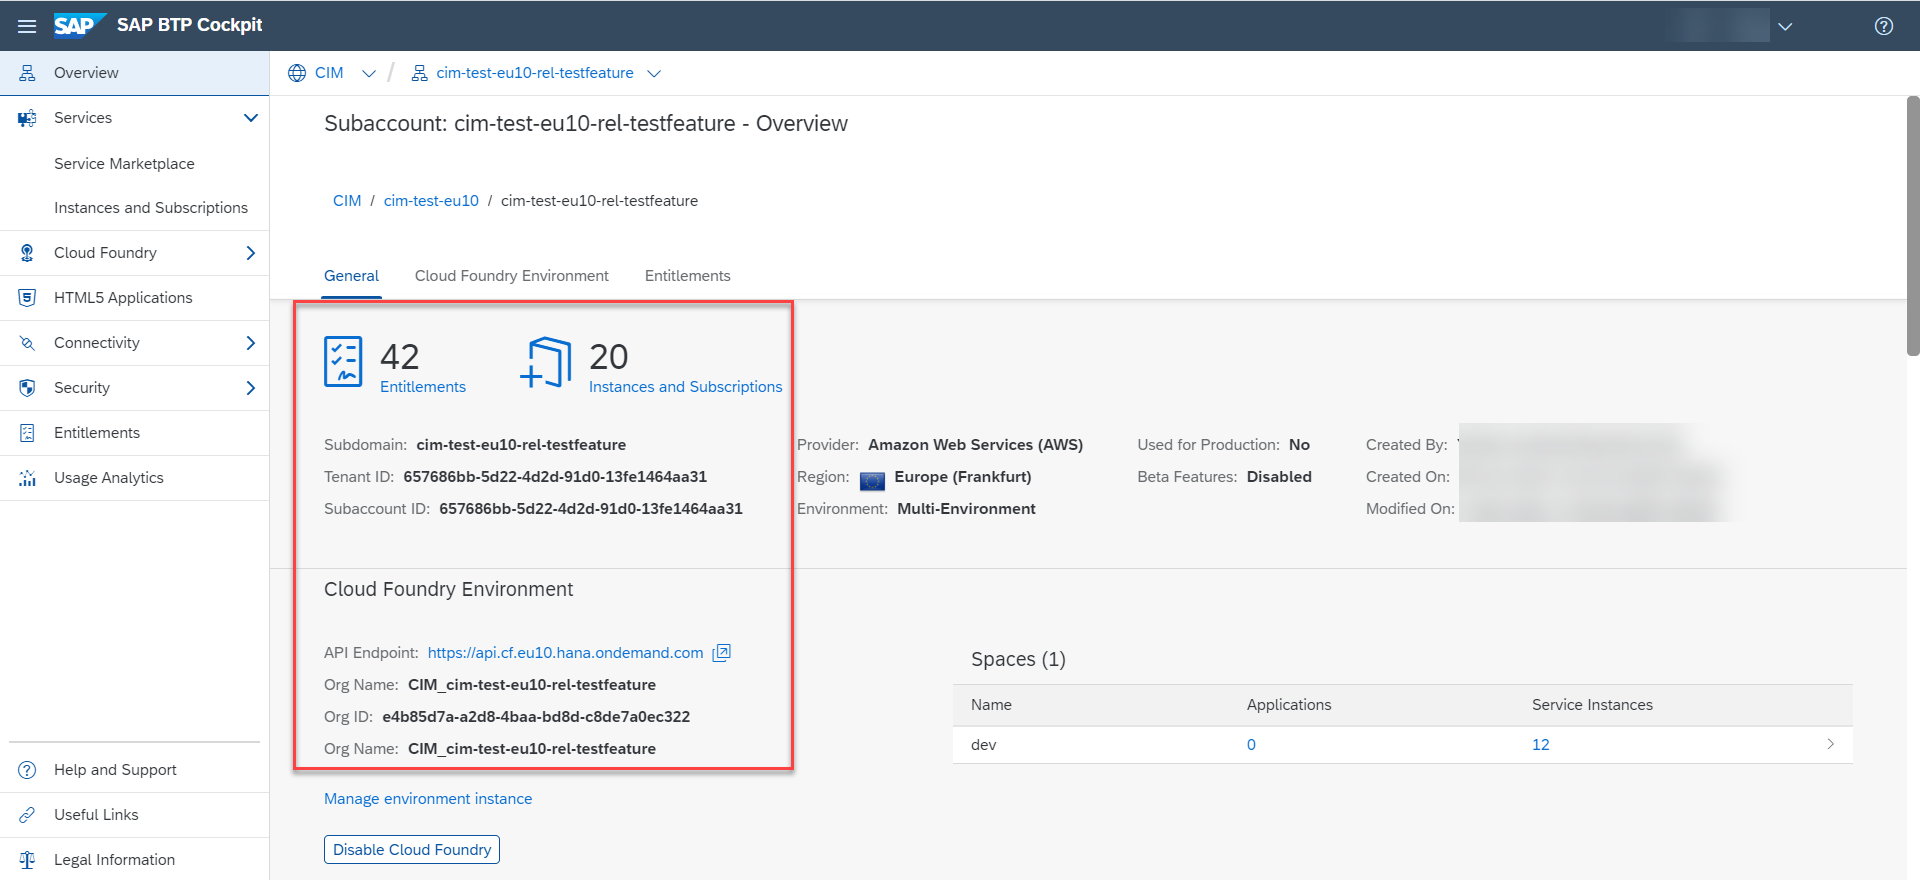1920x880 pixels.
Task: Click the page vertical scrollbar
Action: (1912, 226)
